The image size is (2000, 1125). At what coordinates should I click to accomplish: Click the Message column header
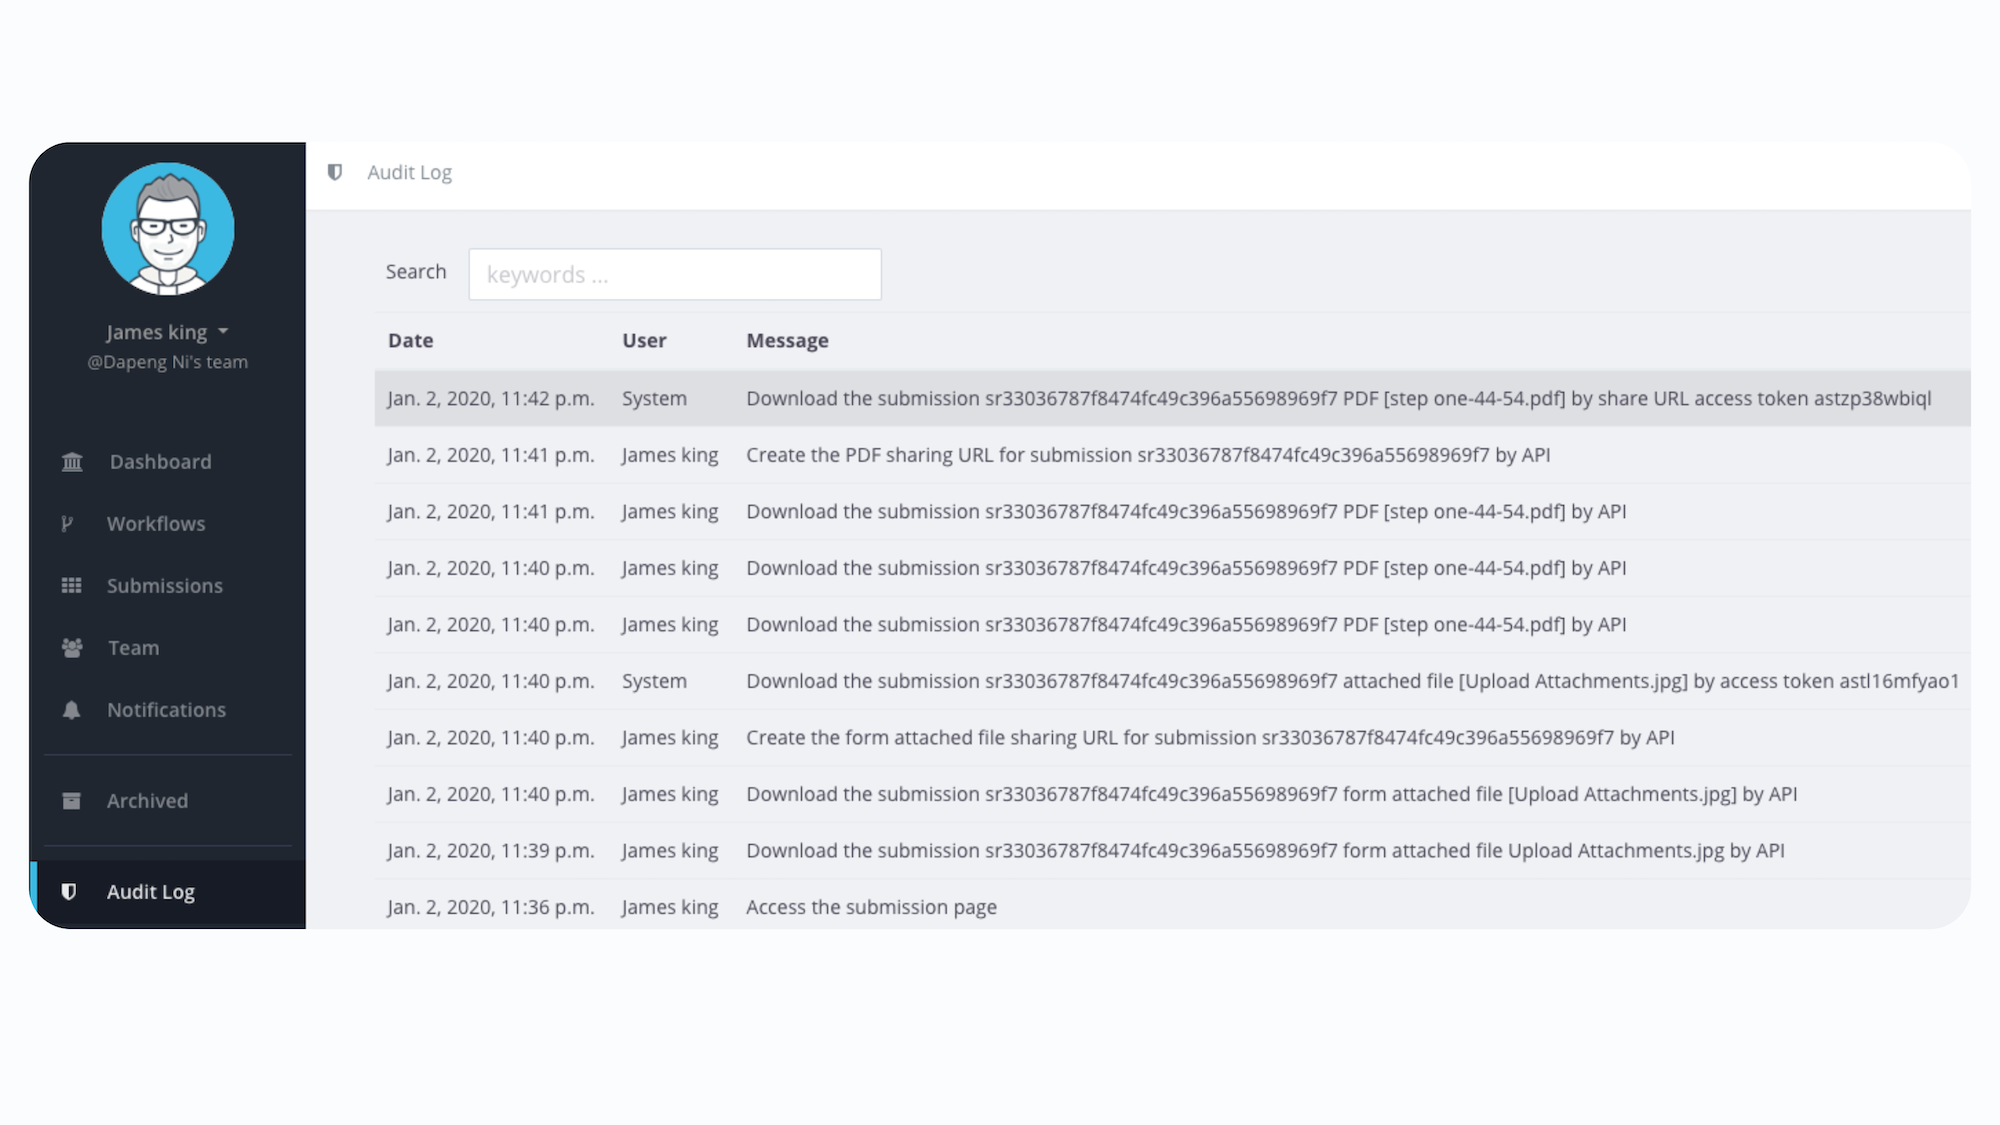pyautogui.click(x=787, y=341)
